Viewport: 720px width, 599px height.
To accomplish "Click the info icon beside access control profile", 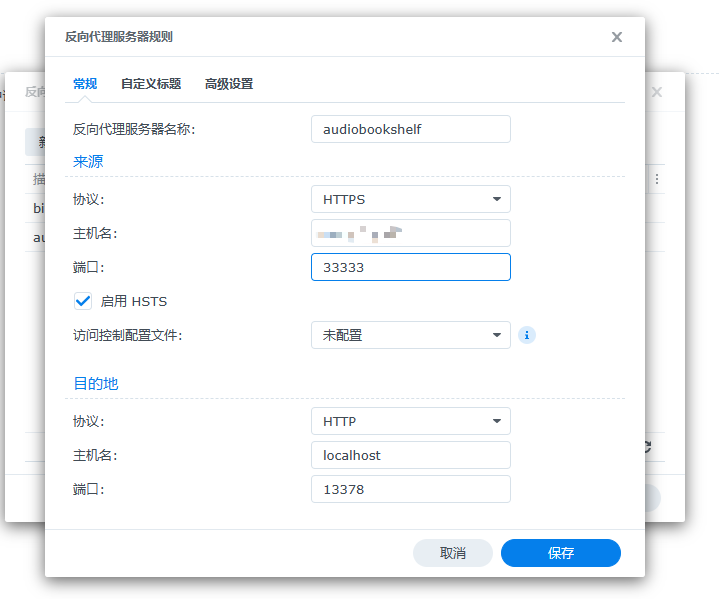I will coord(527,335).
